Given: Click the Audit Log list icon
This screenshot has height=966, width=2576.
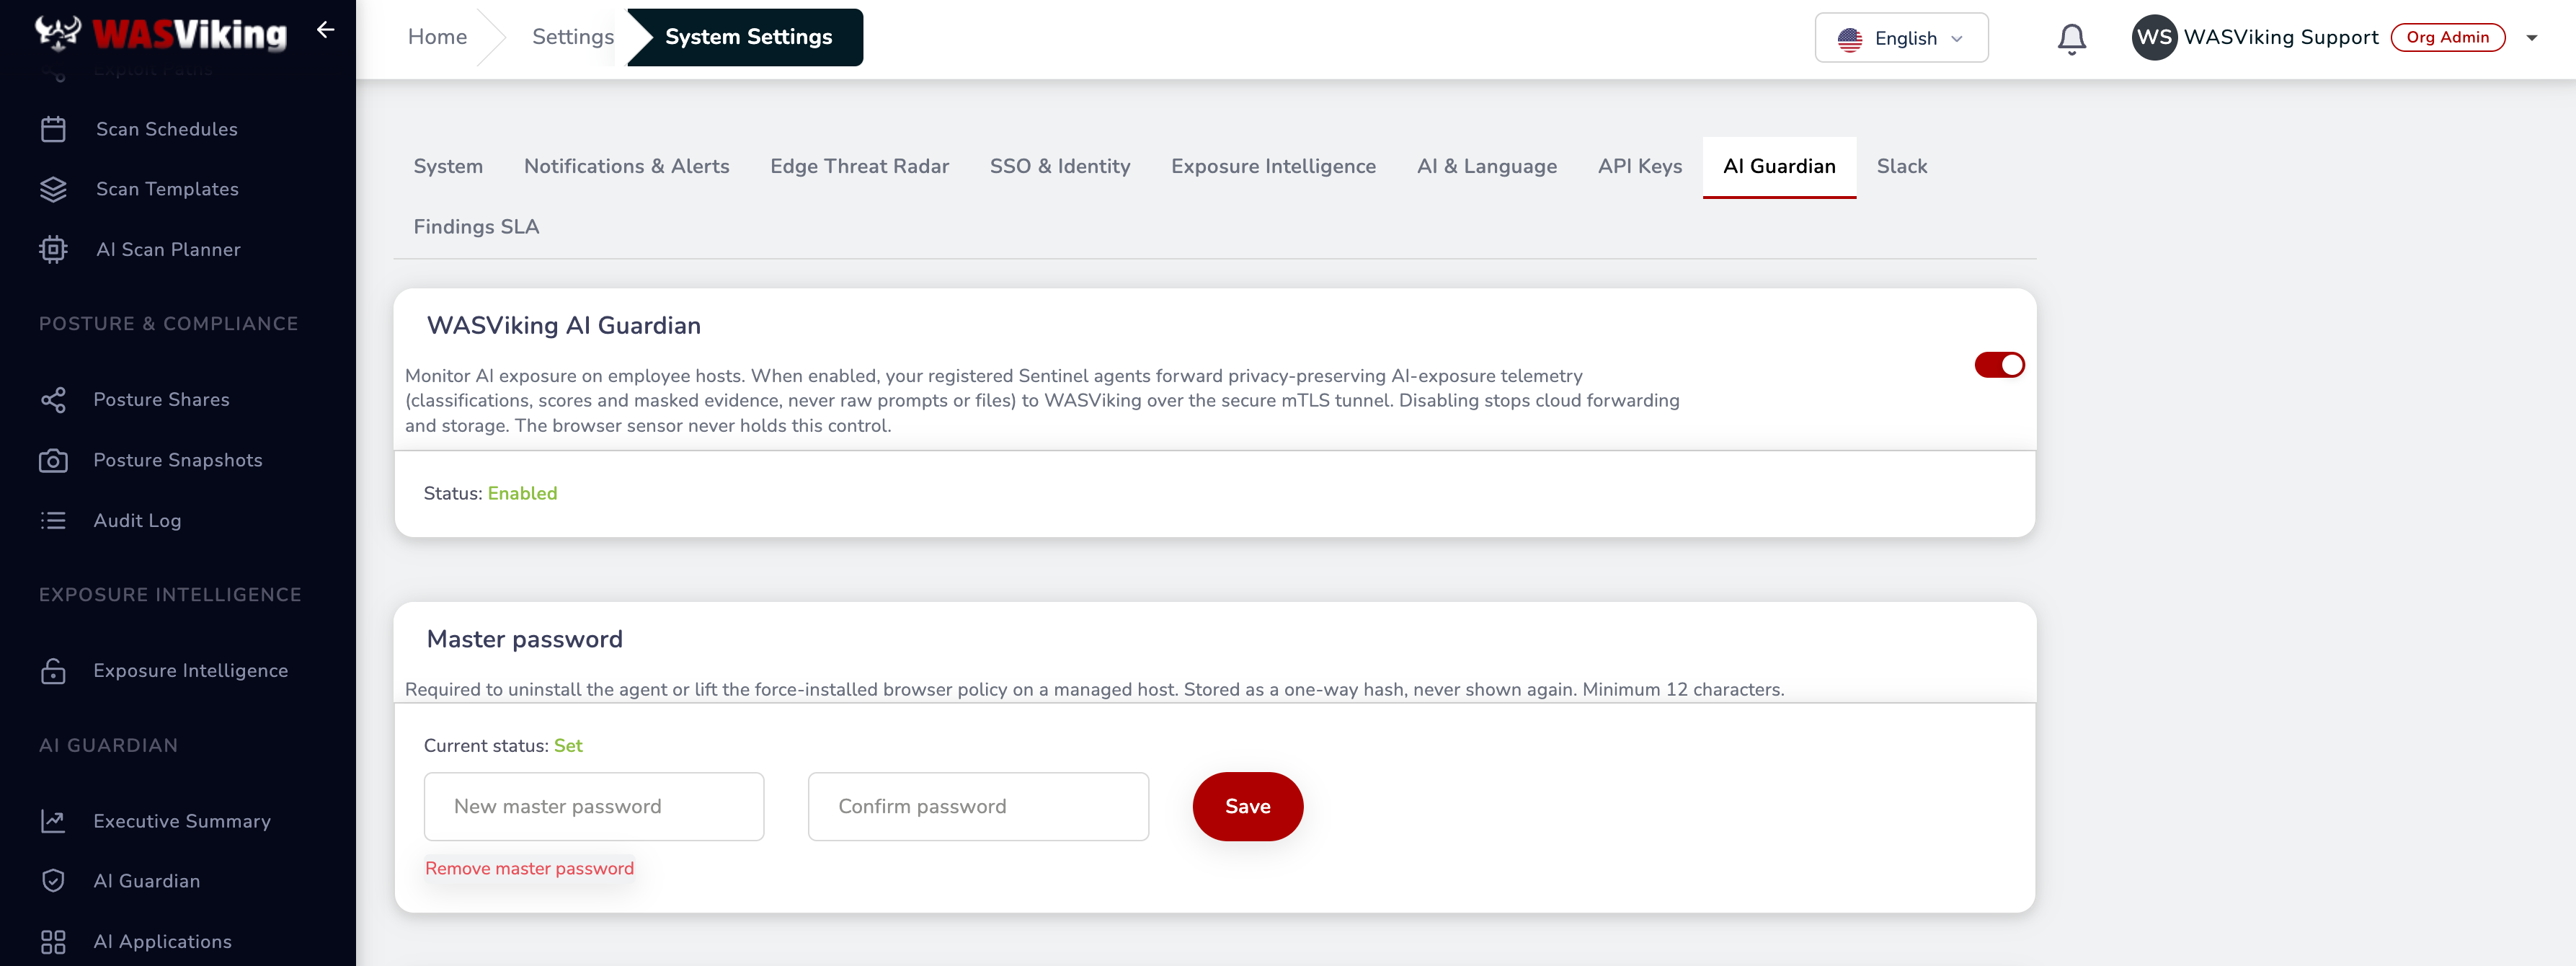Looking at the screenshot, I should click(x=53, y=520).
